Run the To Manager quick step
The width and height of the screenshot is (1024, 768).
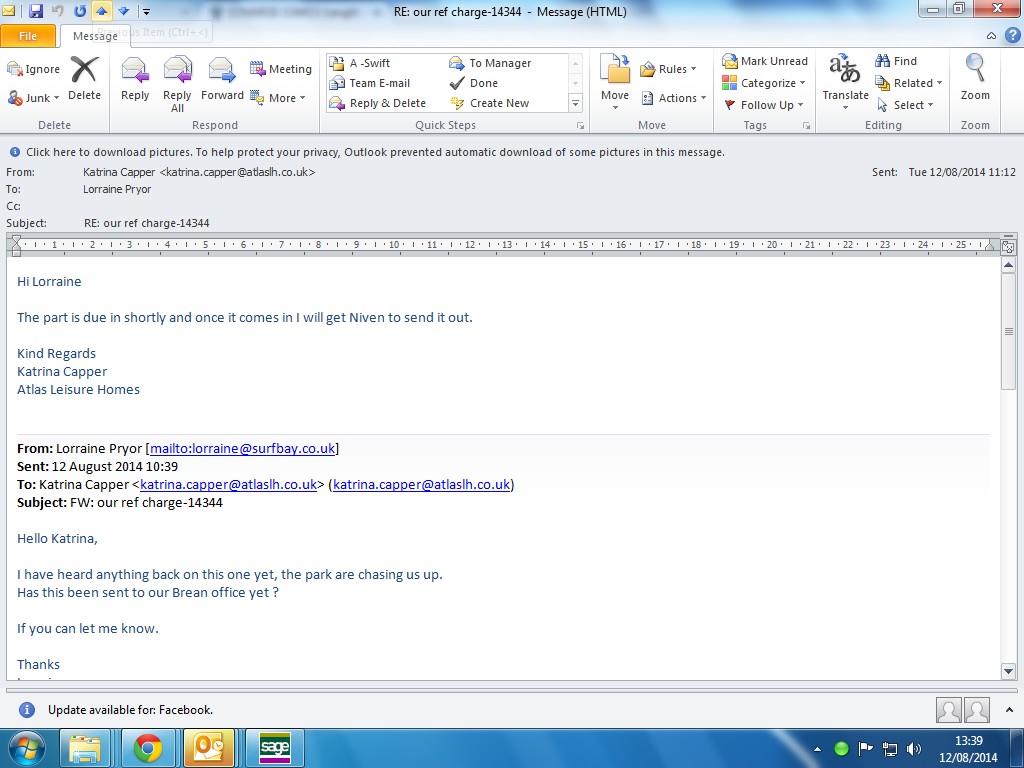(x=490, y=63)
